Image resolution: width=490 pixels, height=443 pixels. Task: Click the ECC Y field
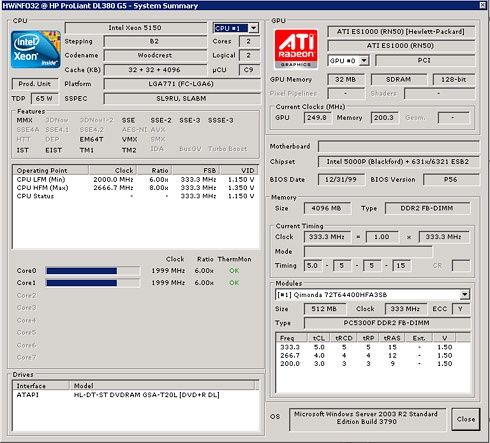click(461, 309)
